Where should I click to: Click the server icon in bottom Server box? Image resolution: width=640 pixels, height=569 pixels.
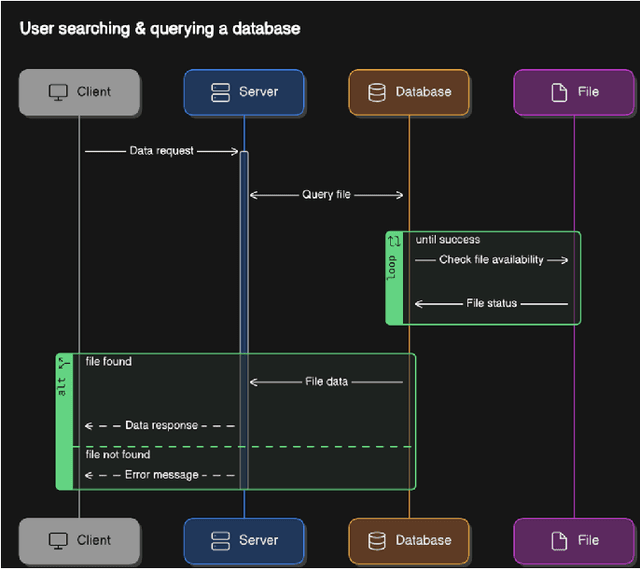[x=220, y=540]
